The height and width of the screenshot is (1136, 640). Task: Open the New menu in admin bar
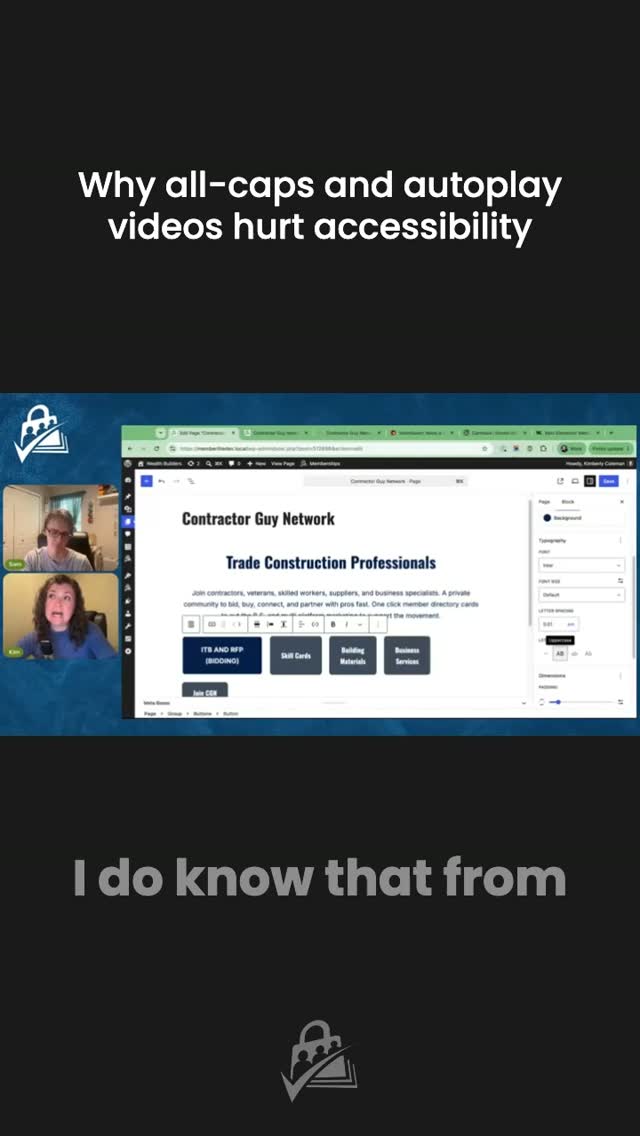click(x=257, y=463)
